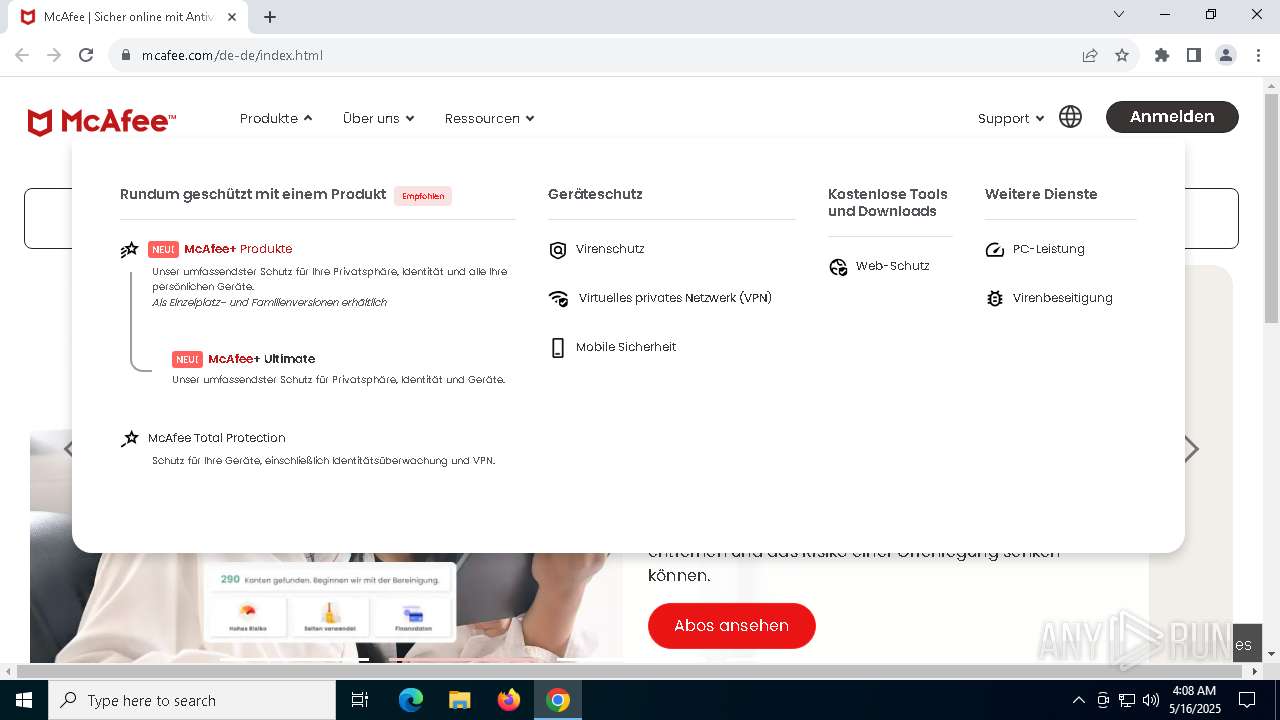The height and width of the screenshot is (720, 1280).
Task: Click the Virenbeseitigung bug icon
Action: click(995, 298)
